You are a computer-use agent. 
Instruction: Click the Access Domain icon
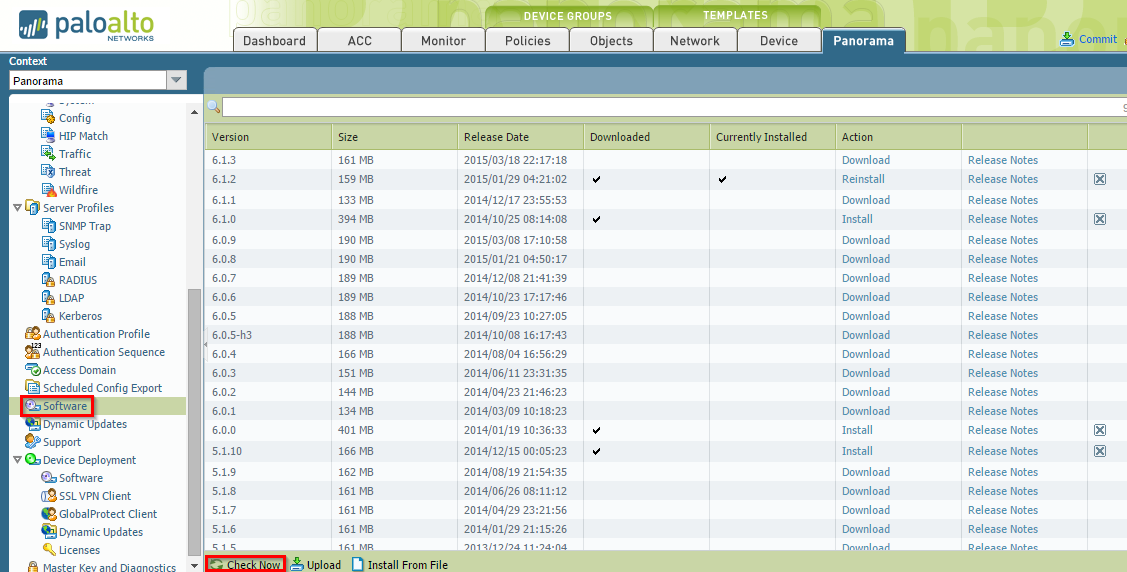pos(32,369)
